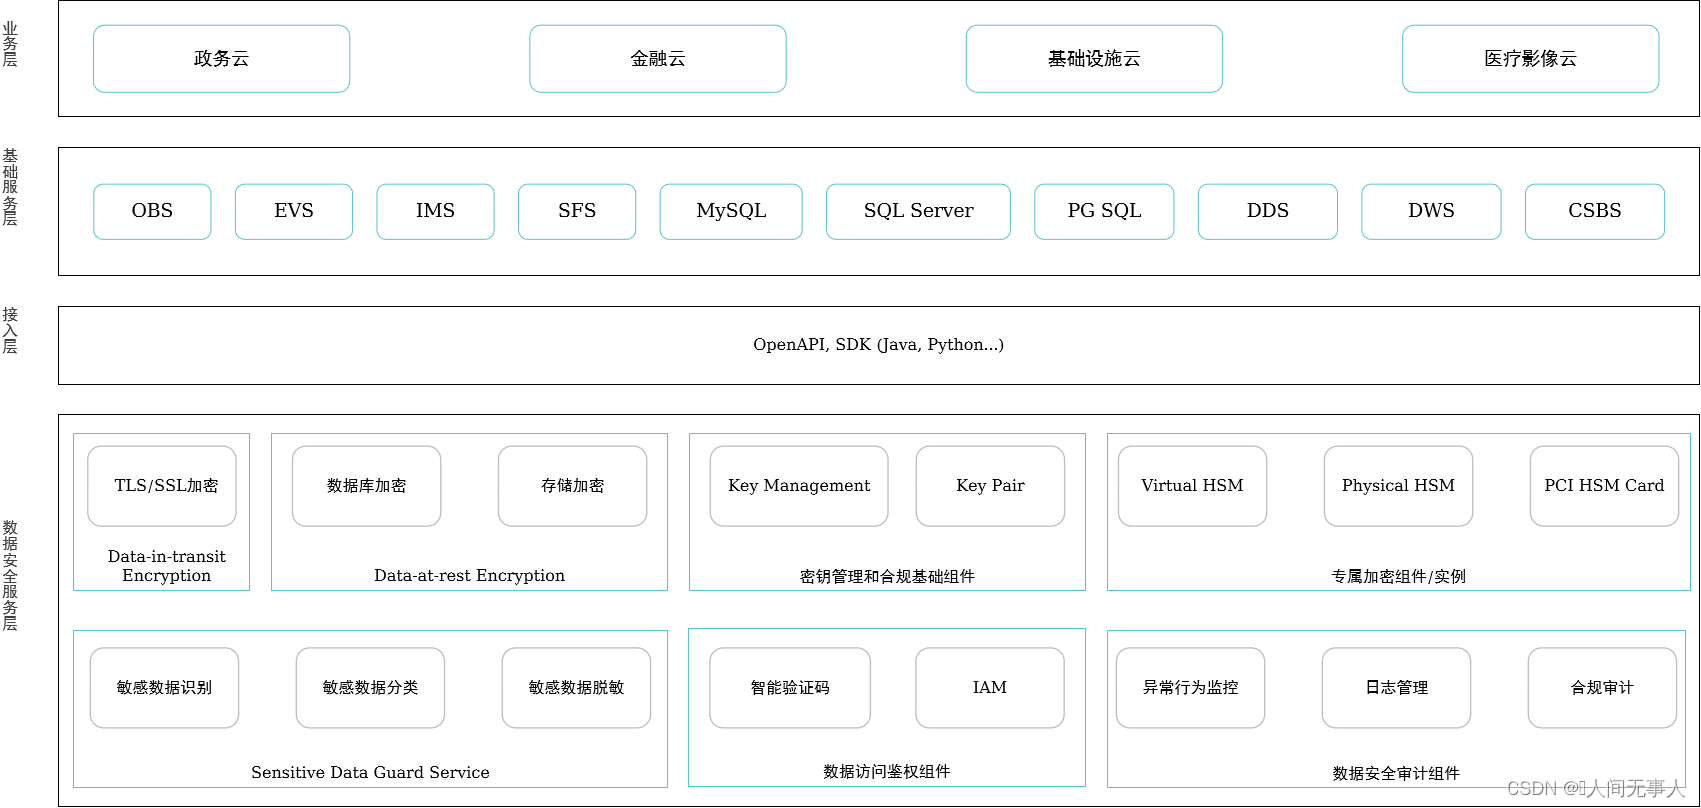1701x808 pixels.
Task: Select the 敏感数据识别 box
Action: click(164, 688)
